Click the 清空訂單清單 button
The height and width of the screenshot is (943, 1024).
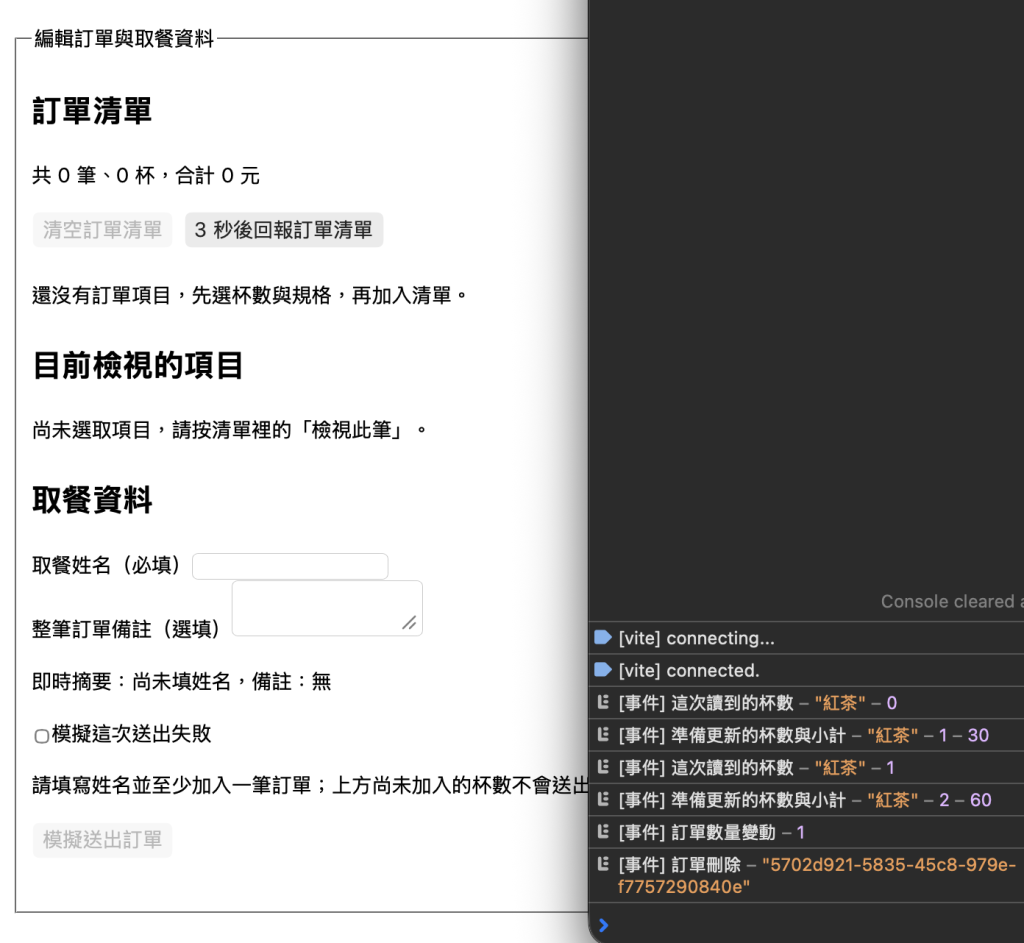103,230
